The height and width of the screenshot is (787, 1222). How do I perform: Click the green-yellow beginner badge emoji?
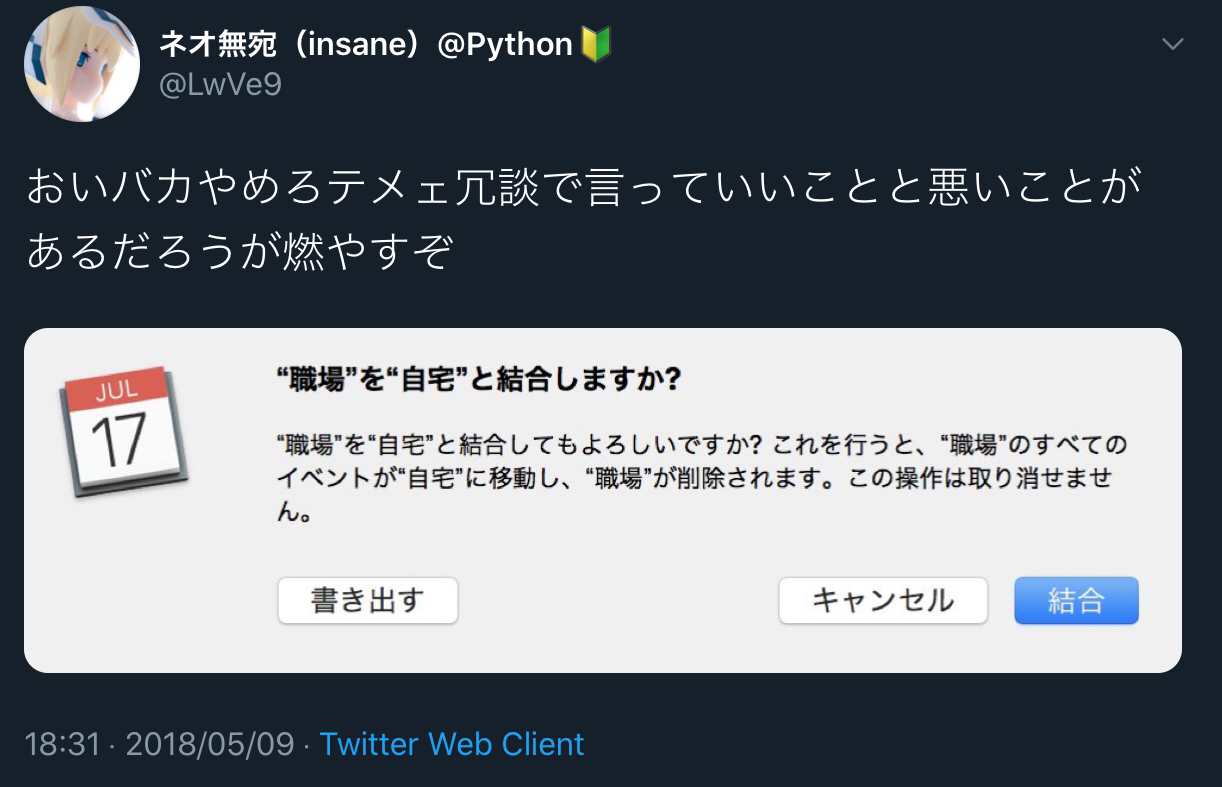tap(595, 44)
